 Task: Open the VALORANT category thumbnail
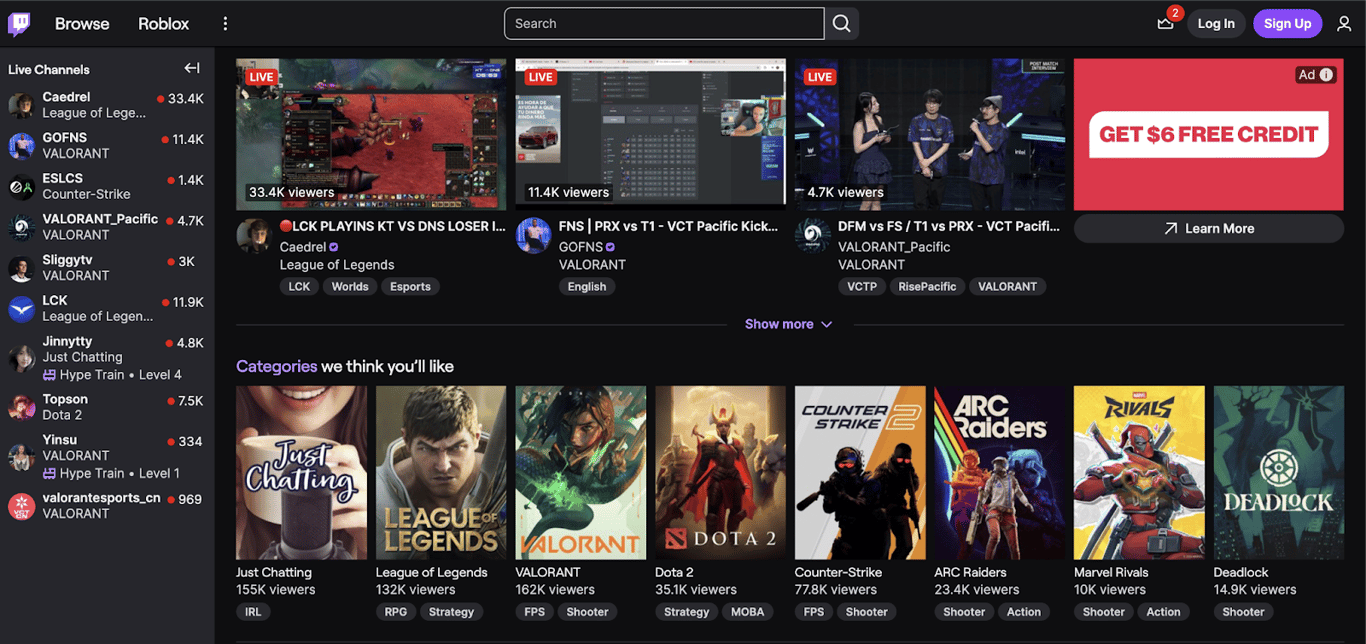pyautogui.click(x=580, y=472)
